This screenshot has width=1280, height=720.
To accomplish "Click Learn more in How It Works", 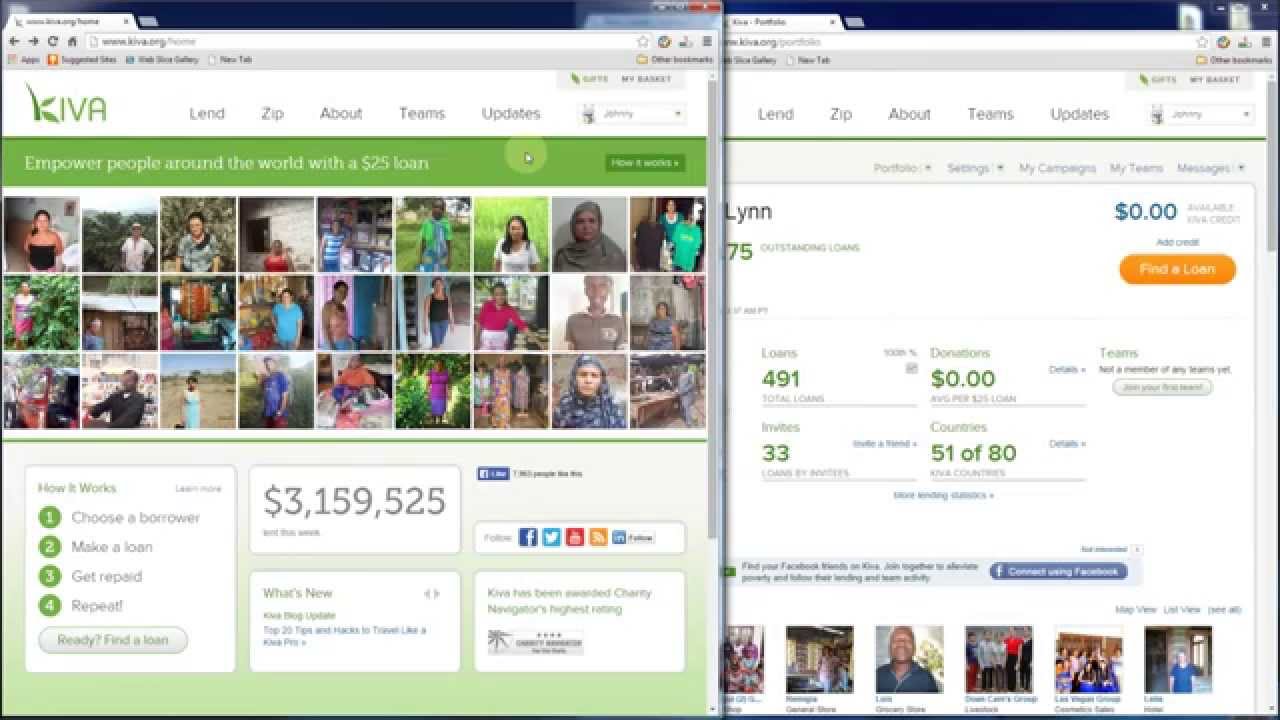I will (x=198, y=489).
